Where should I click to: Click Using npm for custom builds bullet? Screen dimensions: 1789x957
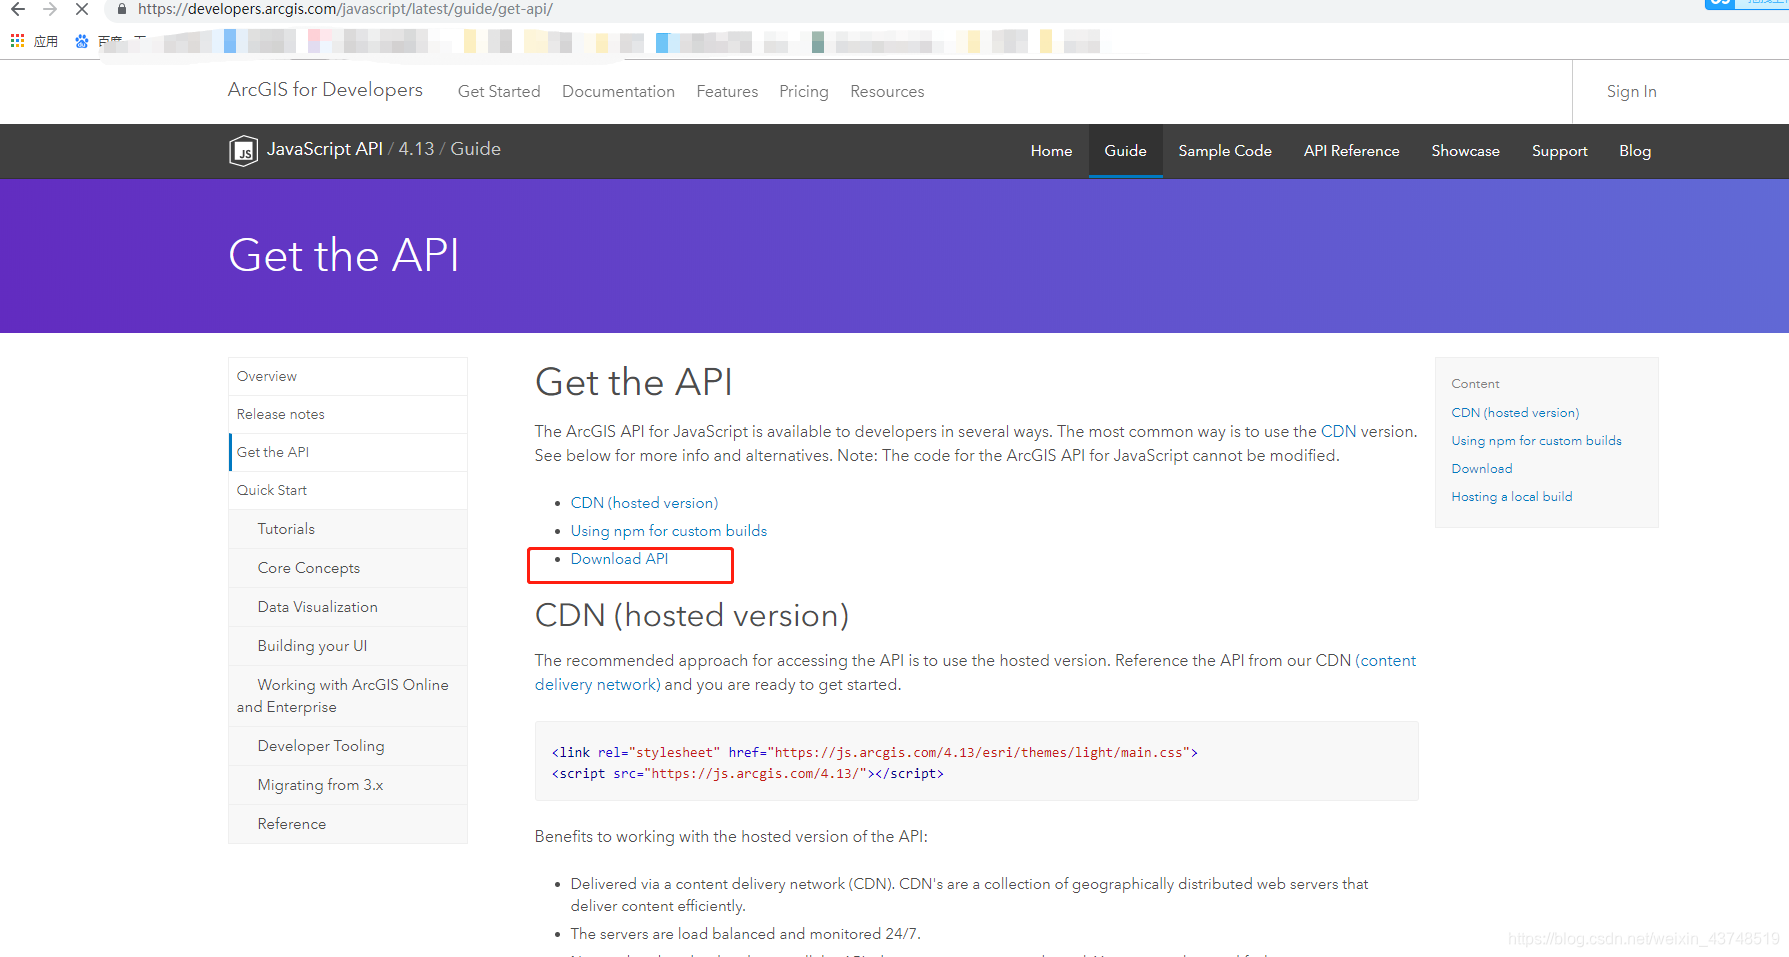(669, 531)
